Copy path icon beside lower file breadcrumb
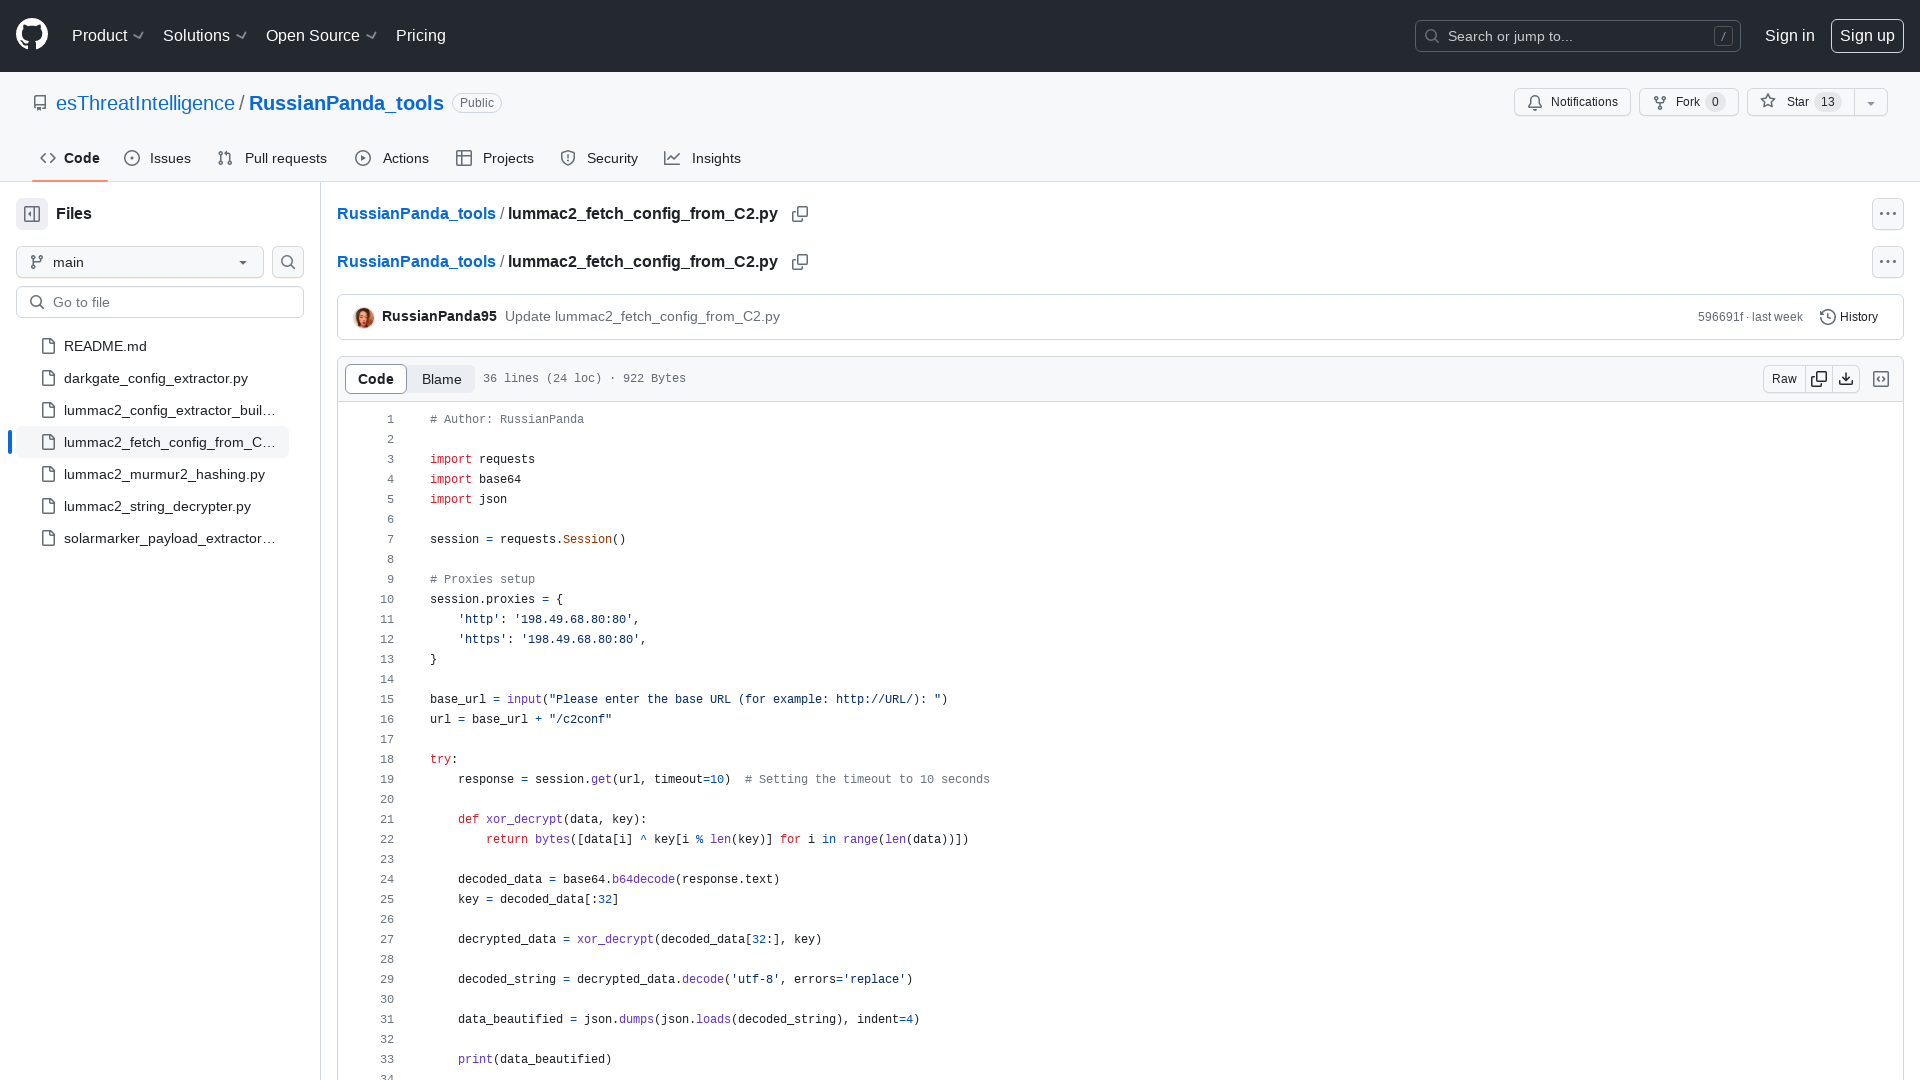Viewport: 1920px width, 1080px height. pos(800,262)
